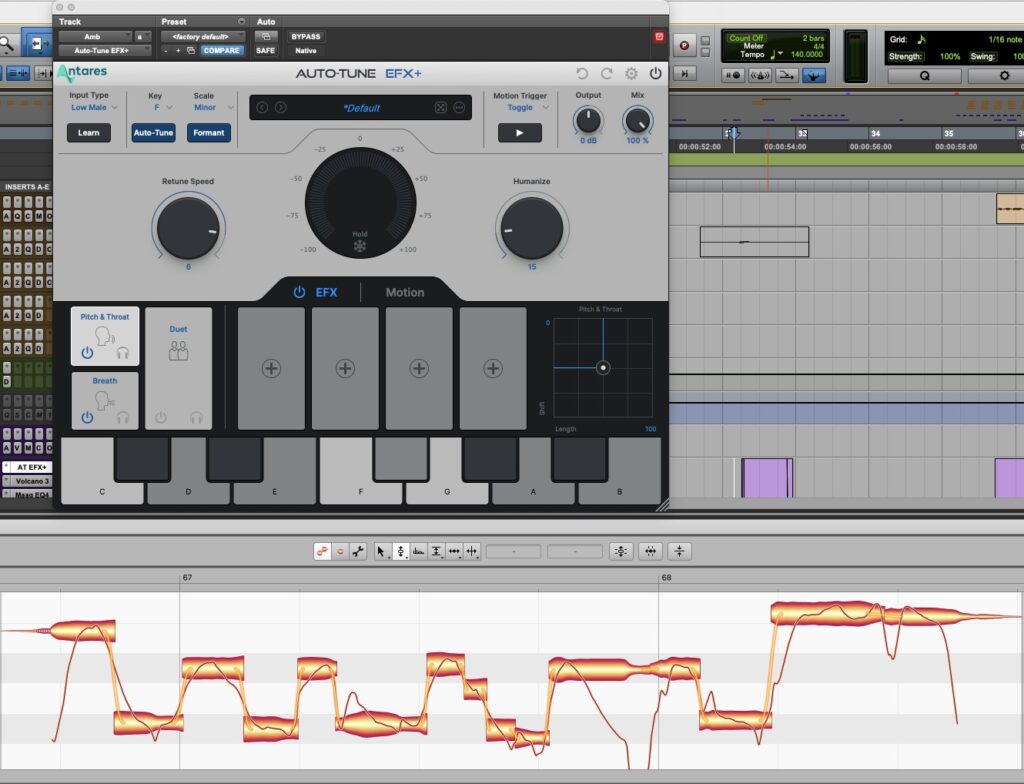
Task: Toggle Pitch & Throat effect power
Action: coord(87,353)
